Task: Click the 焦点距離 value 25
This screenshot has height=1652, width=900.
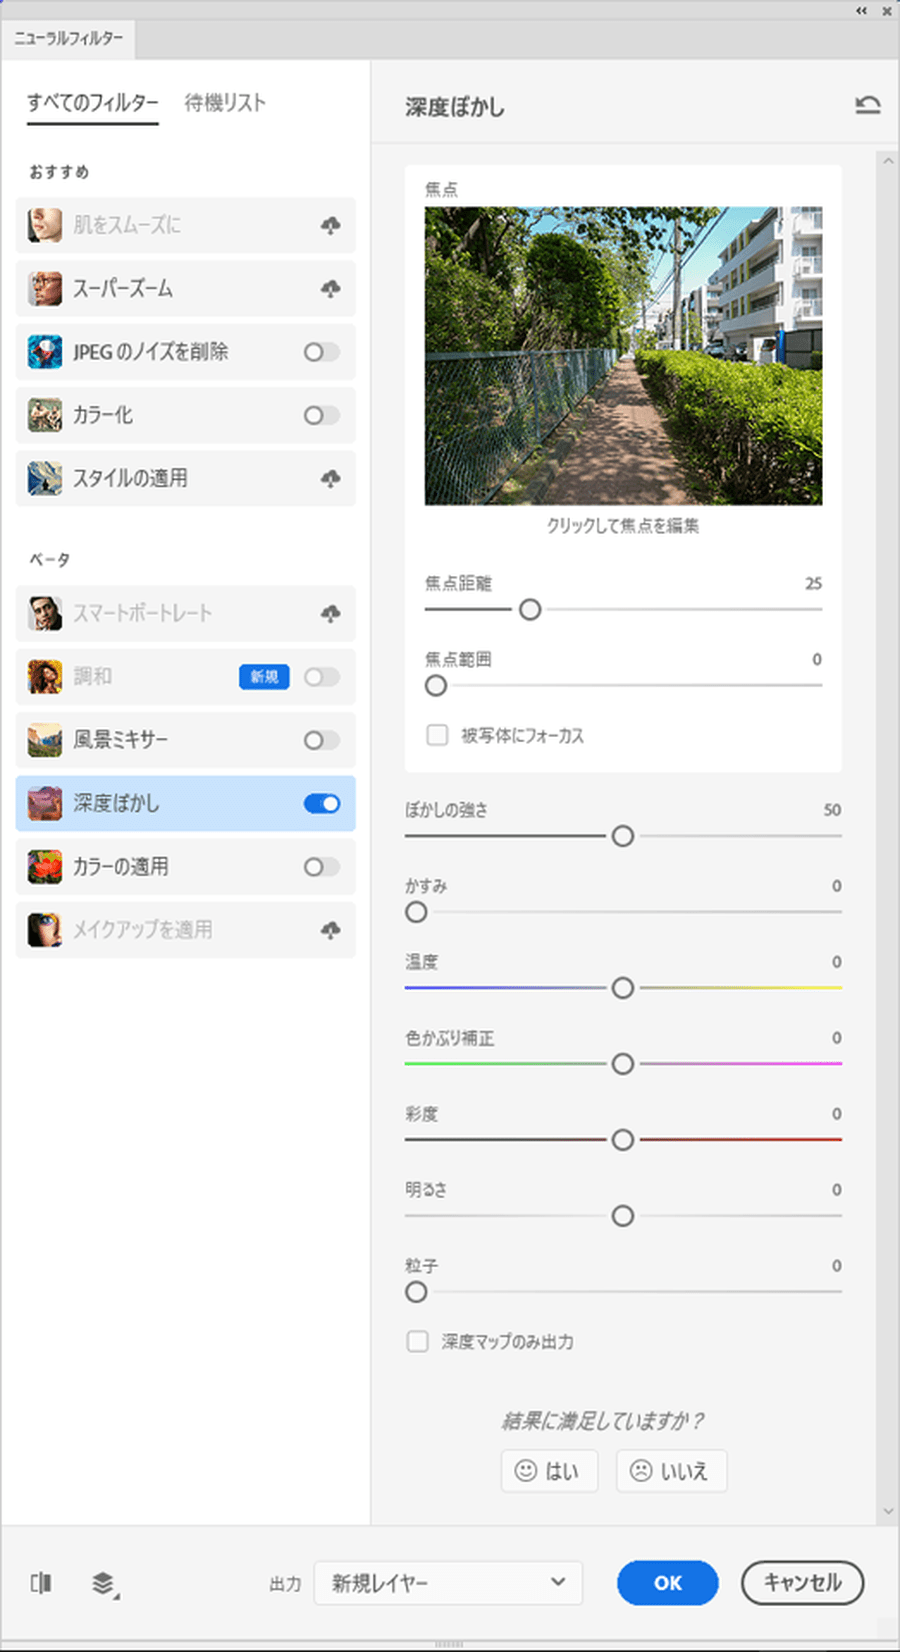Action: tap(814, 583)
